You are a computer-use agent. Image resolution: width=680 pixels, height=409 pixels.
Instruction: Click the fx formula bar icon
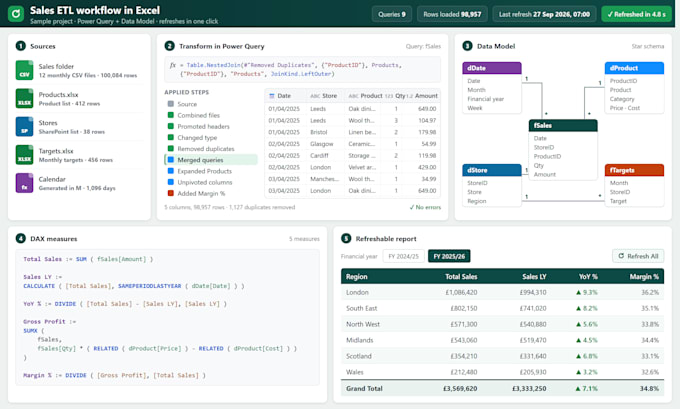[x=173, y=65]
